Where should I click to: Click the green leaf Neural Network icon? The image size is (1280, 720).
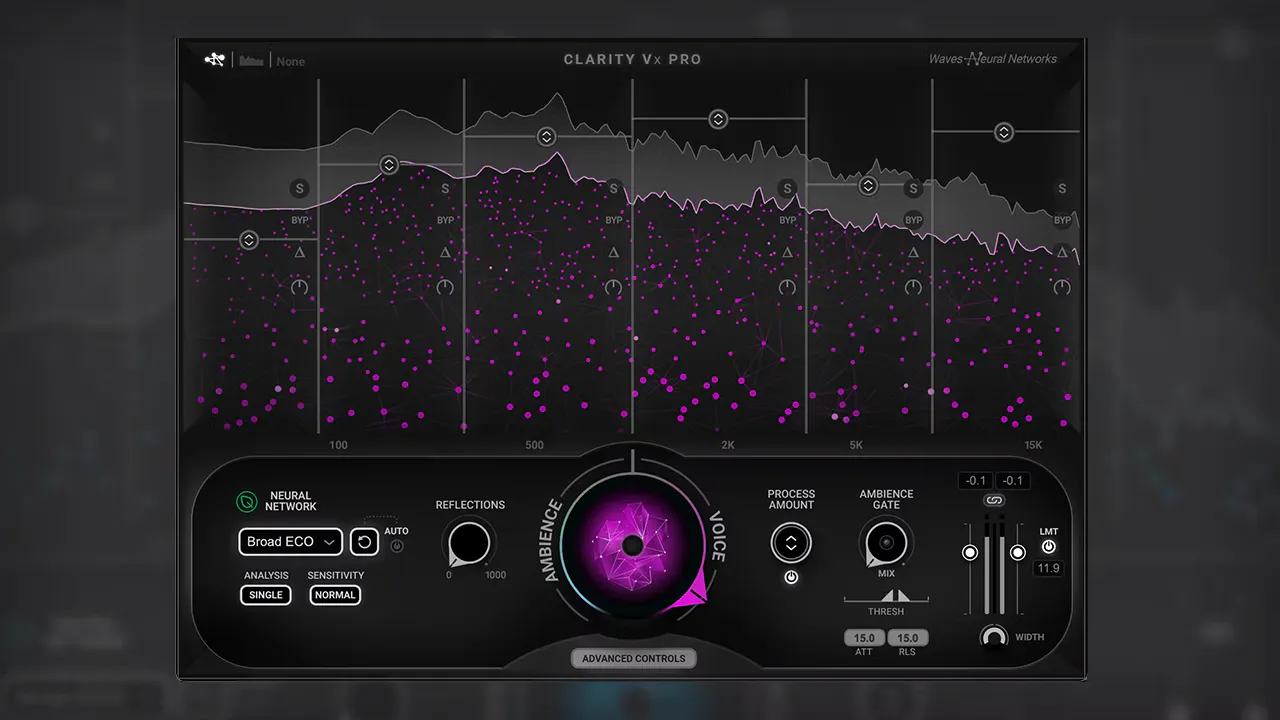[246, 501]
